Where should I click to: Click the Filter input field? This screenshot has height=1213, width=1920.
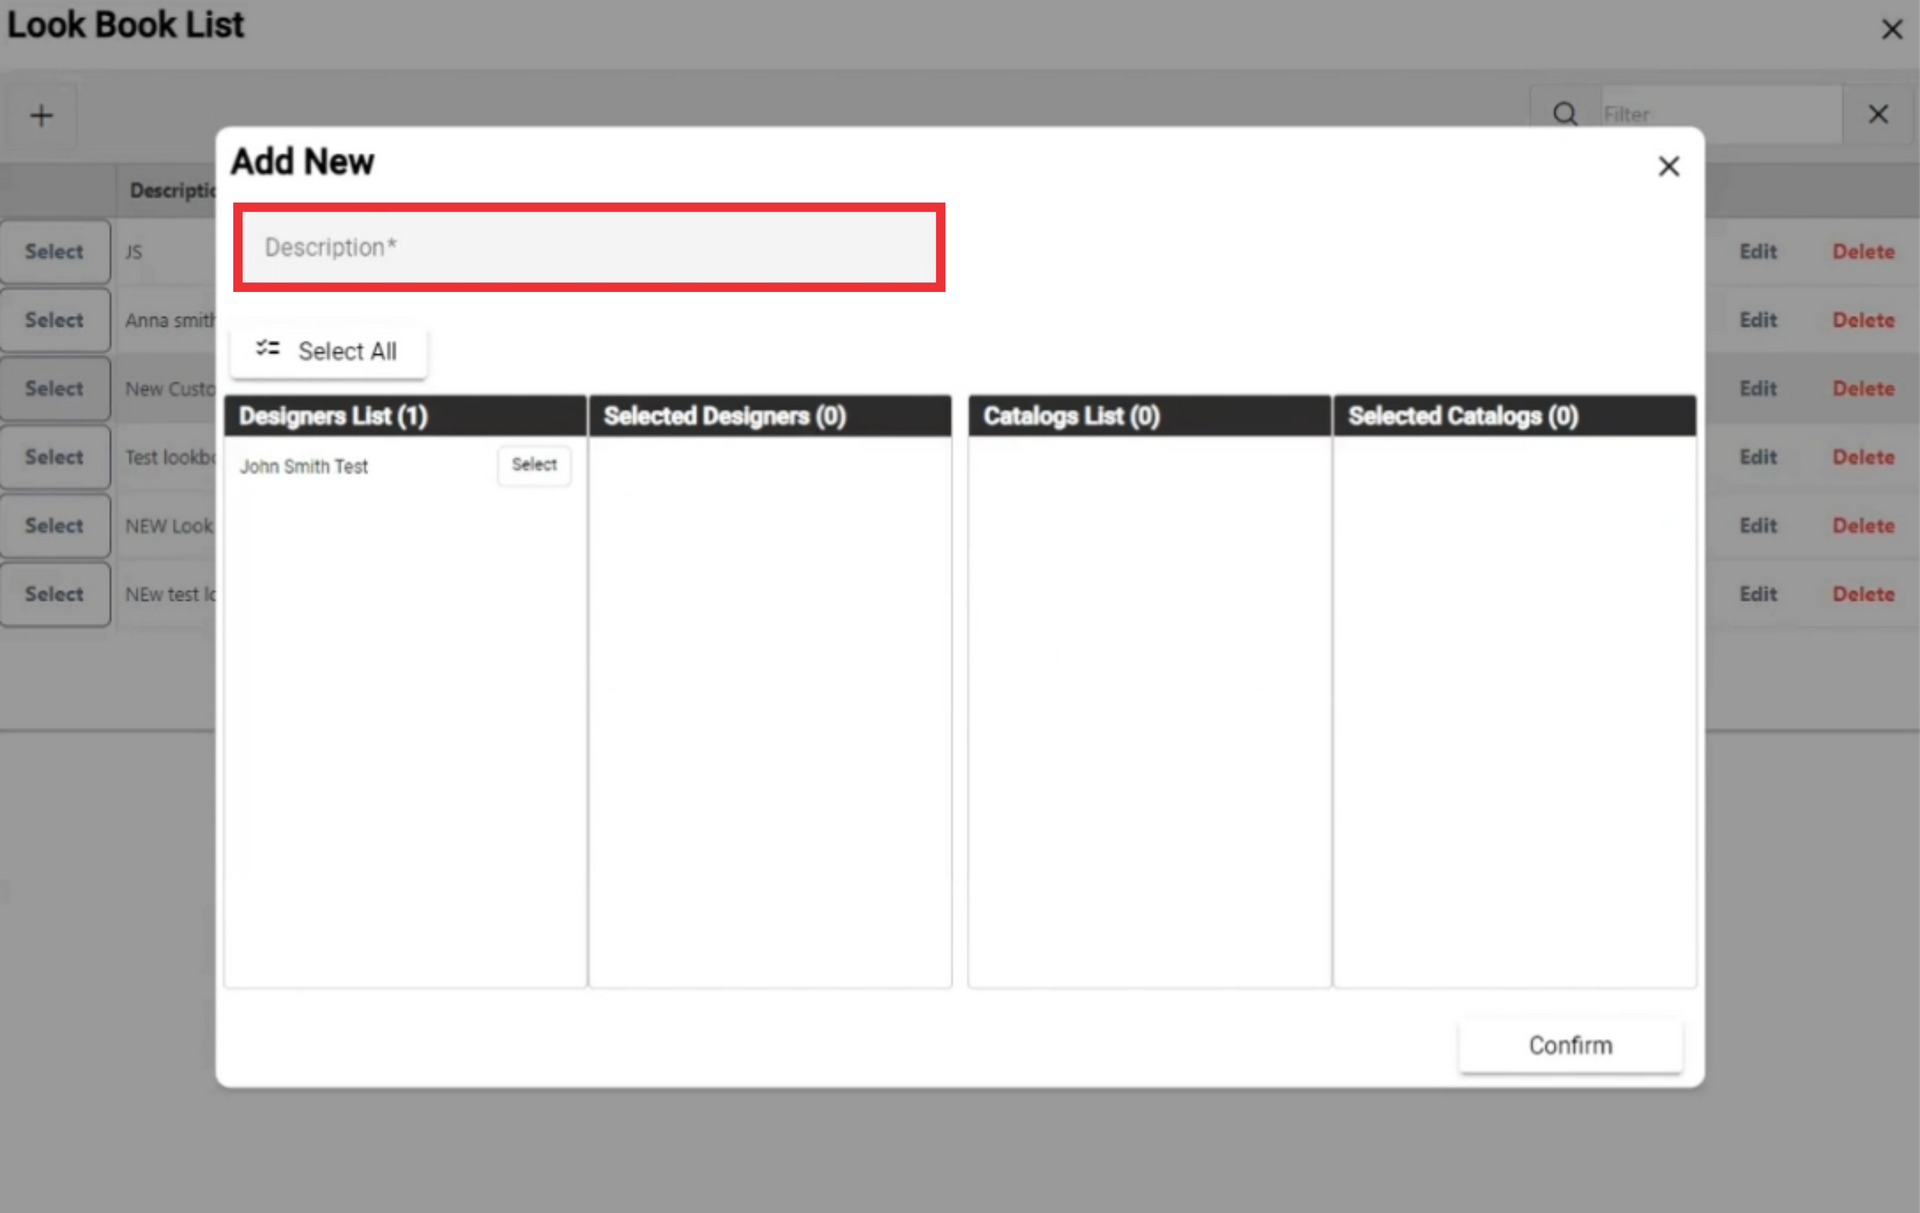pos(1720,115)
